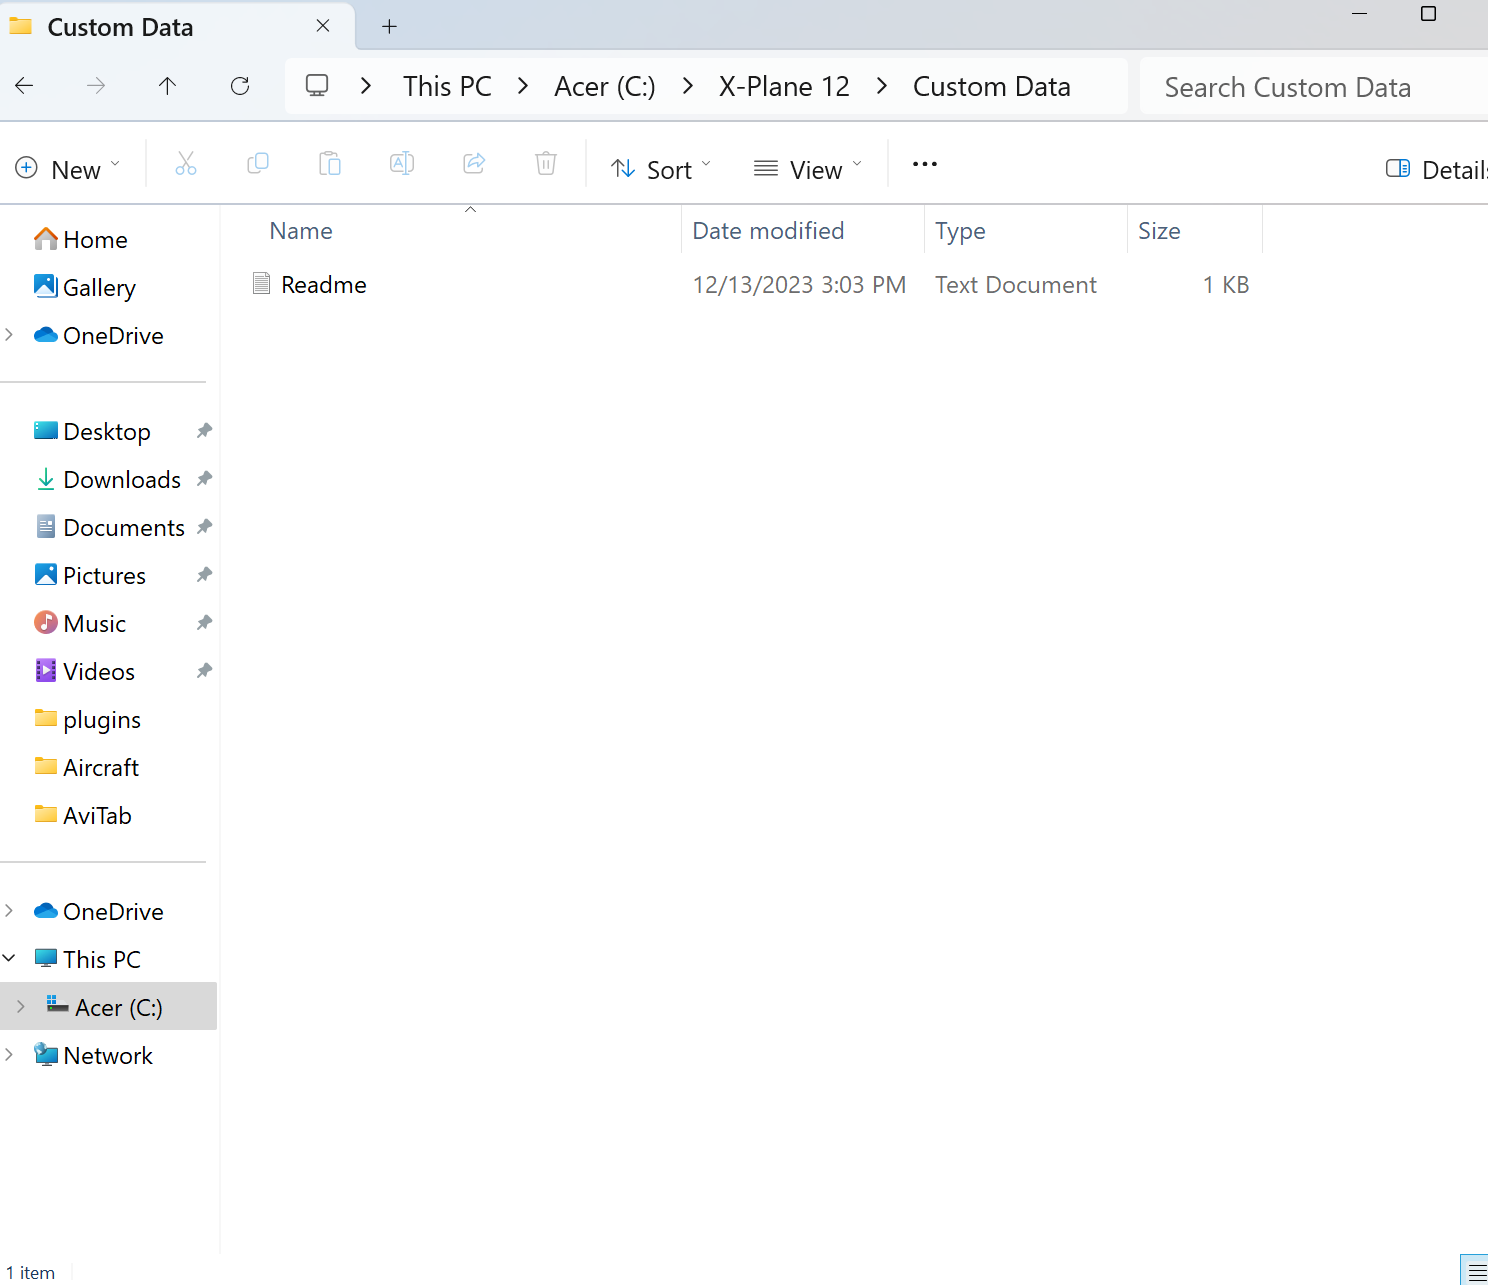Open Home in navigation pane
The width and height of the screenshot is (1488, 1285).
point(95,240)
